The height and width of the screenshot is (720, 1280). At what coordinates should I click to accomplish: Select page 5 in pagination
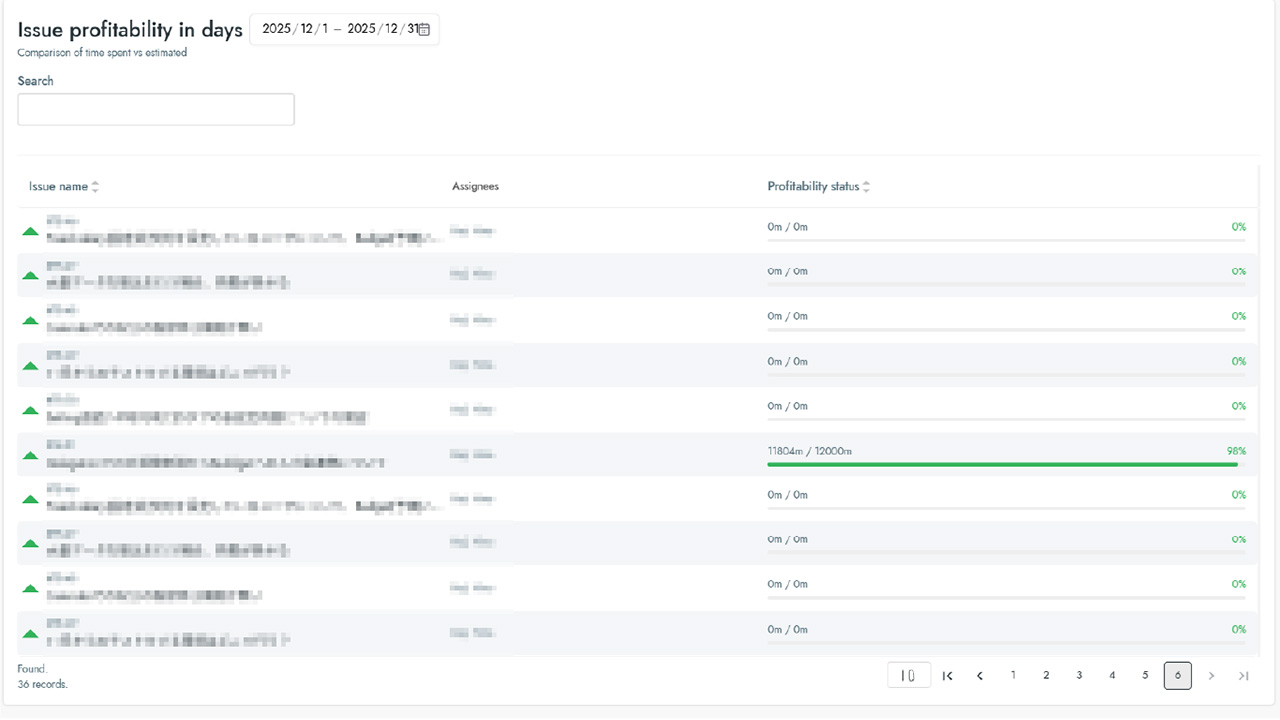(x=1145, y=676)
